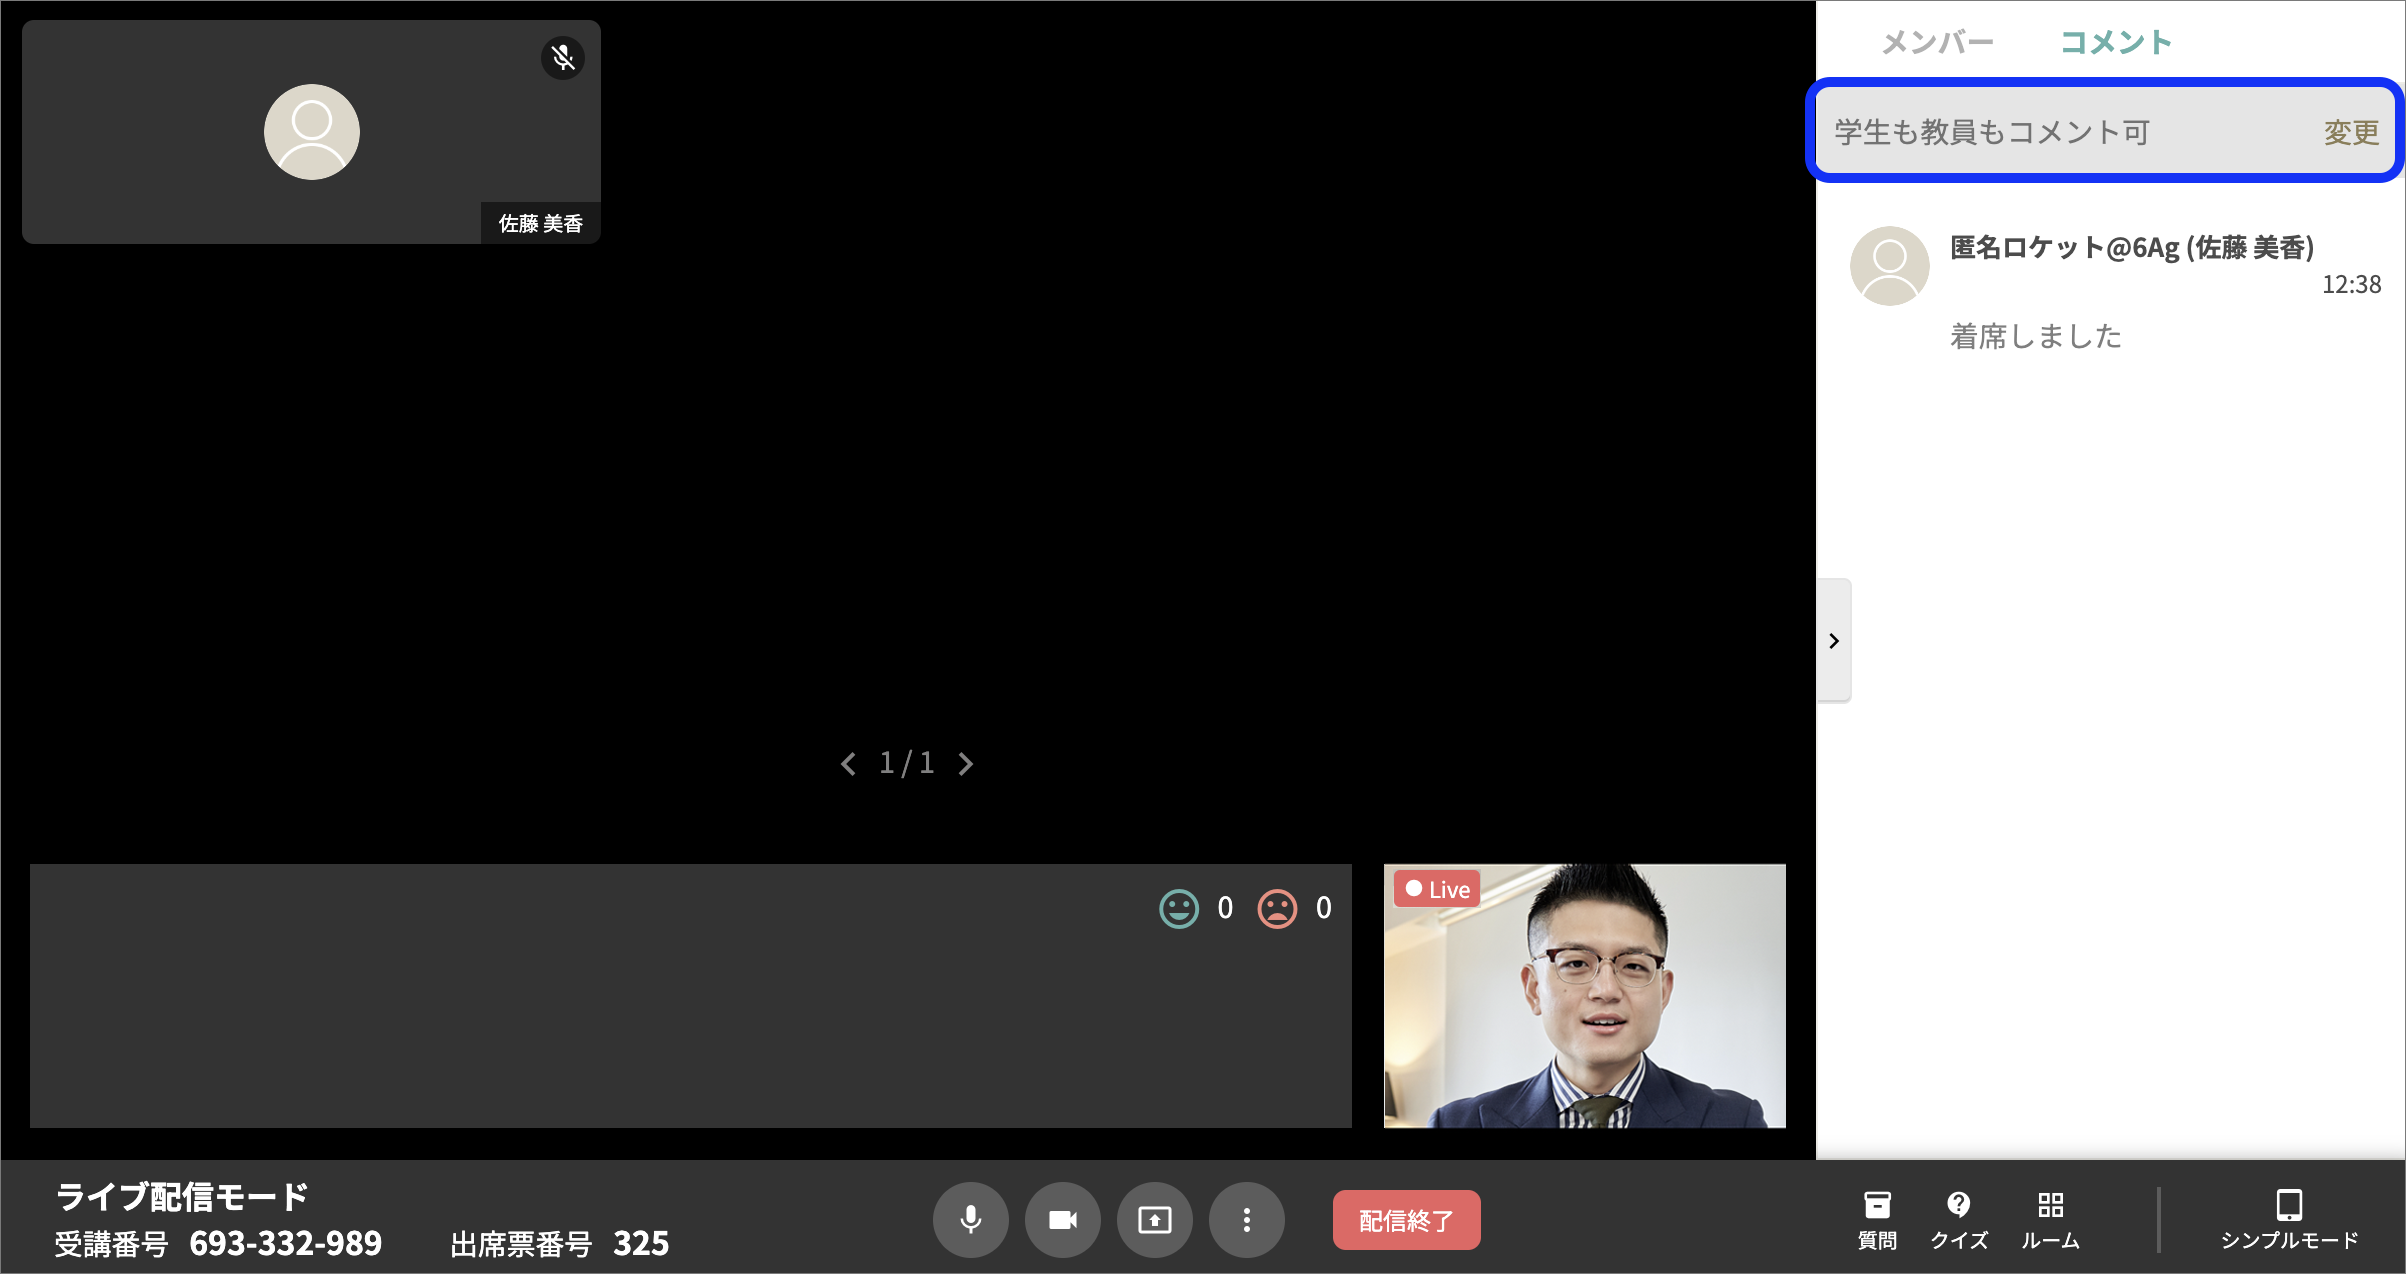2406x1274 pixels.
Task: Click the comment timestamp 12:38
Action: pos(2351,284)
